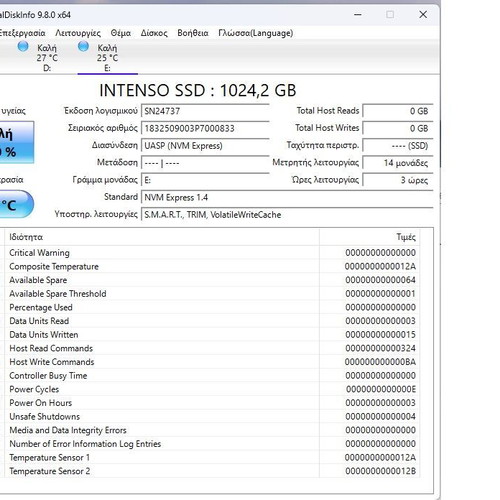Screen dimensions: 500x500
Task: Open the Επεξεργασία menu
Action: pos(22,33)
